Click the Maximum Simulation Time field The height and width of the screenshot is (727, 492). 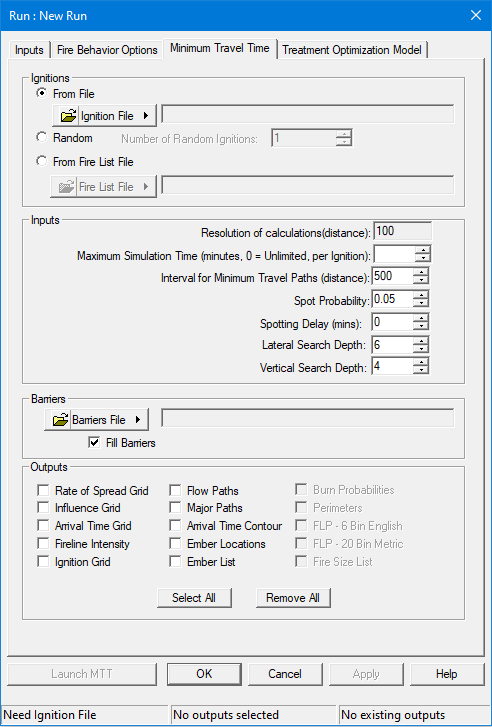click(393, 254)
